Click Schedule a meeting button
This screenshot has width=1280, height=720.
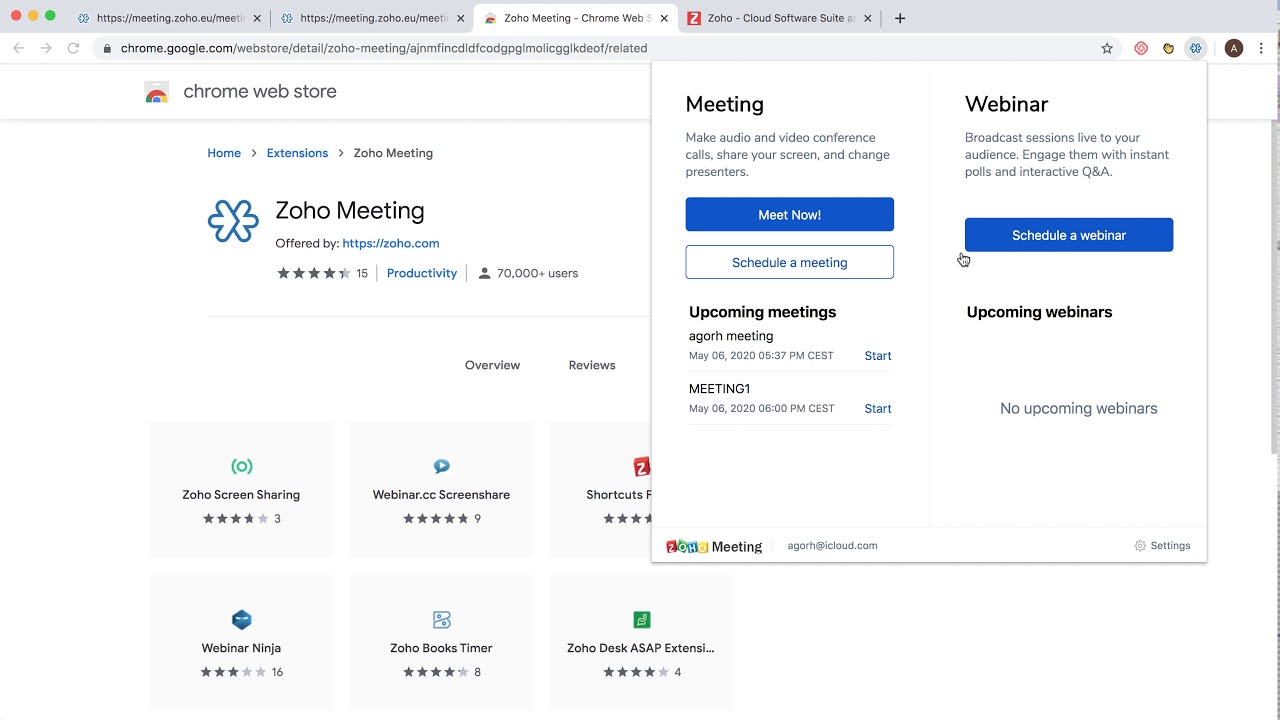(789, 262)
